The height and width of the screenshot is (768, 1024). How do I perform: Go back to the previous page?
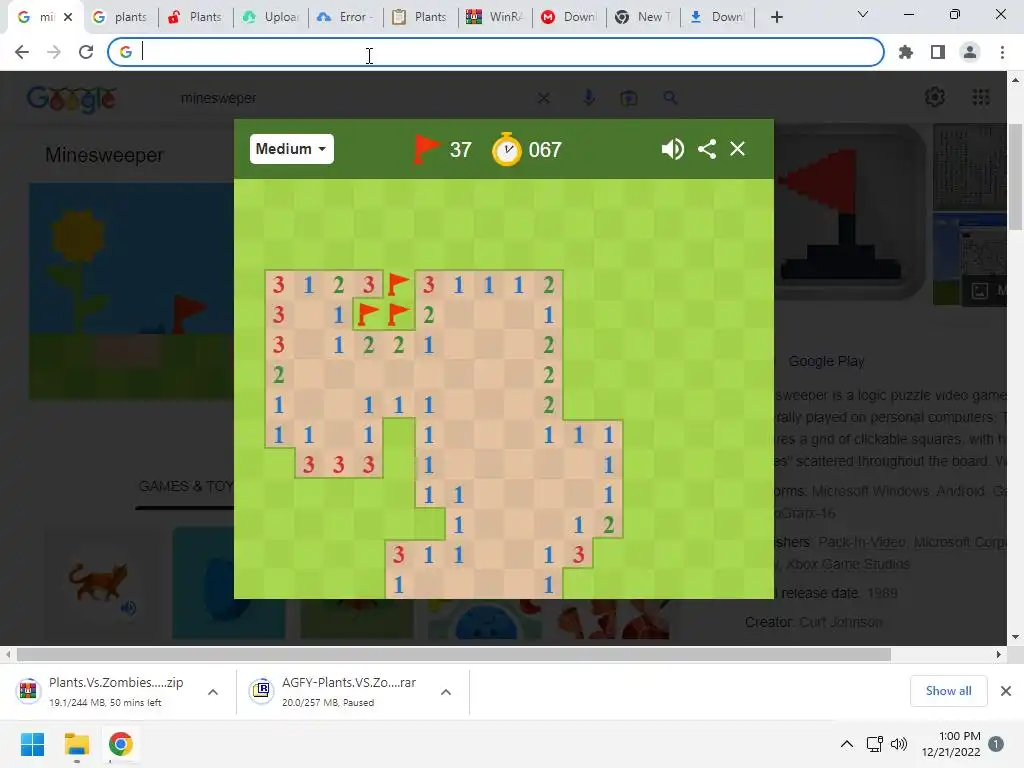pos(22,52)
